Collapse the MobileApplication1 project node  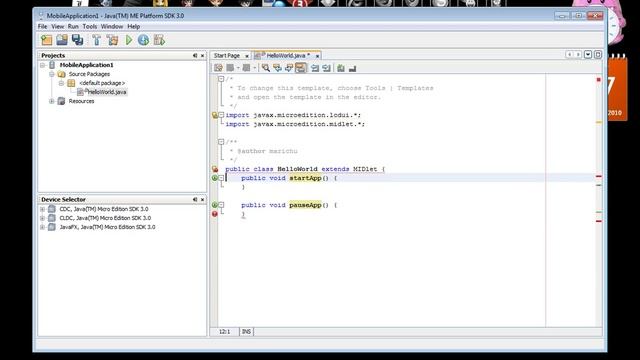(42, 65)
